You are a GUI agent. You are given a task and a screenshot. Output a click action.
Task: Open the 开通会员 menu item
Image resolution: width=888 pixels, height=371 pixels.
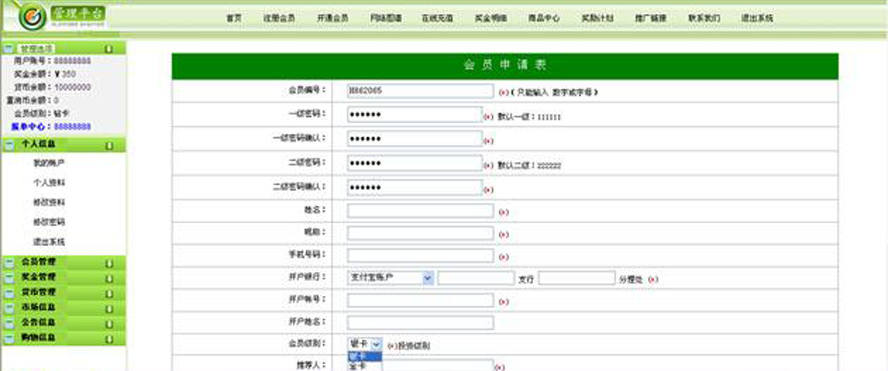[x=332, y=18]
